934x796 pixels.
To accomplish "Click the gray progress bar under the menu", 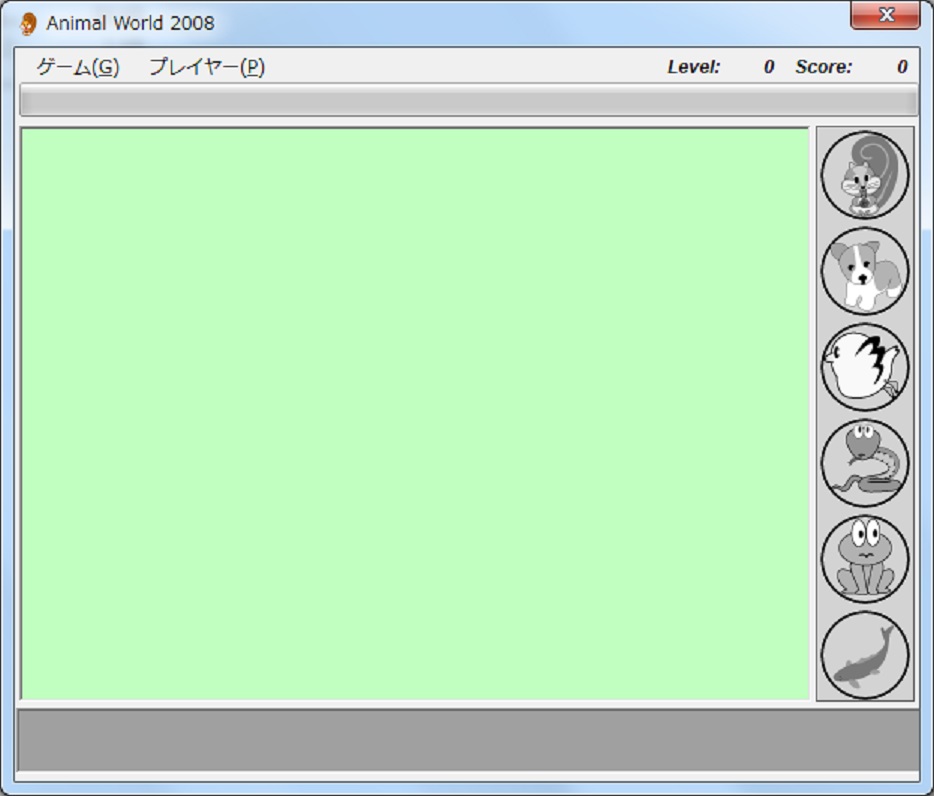I will point(468,100).
